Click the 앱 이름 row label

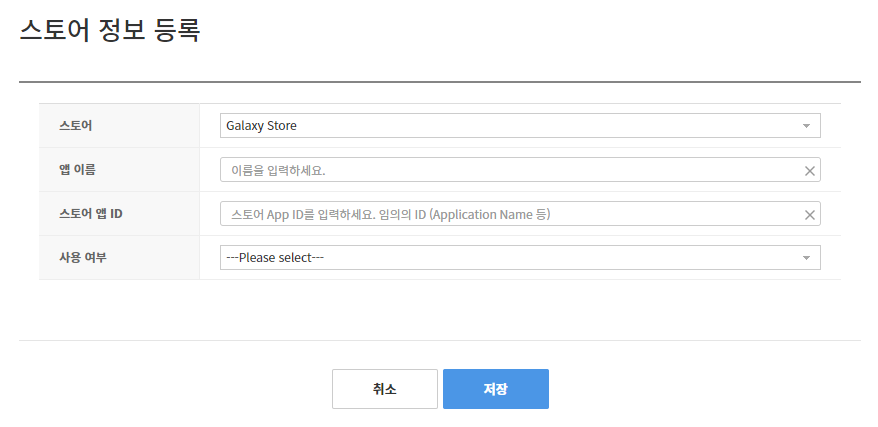click(x=77, y=170)
